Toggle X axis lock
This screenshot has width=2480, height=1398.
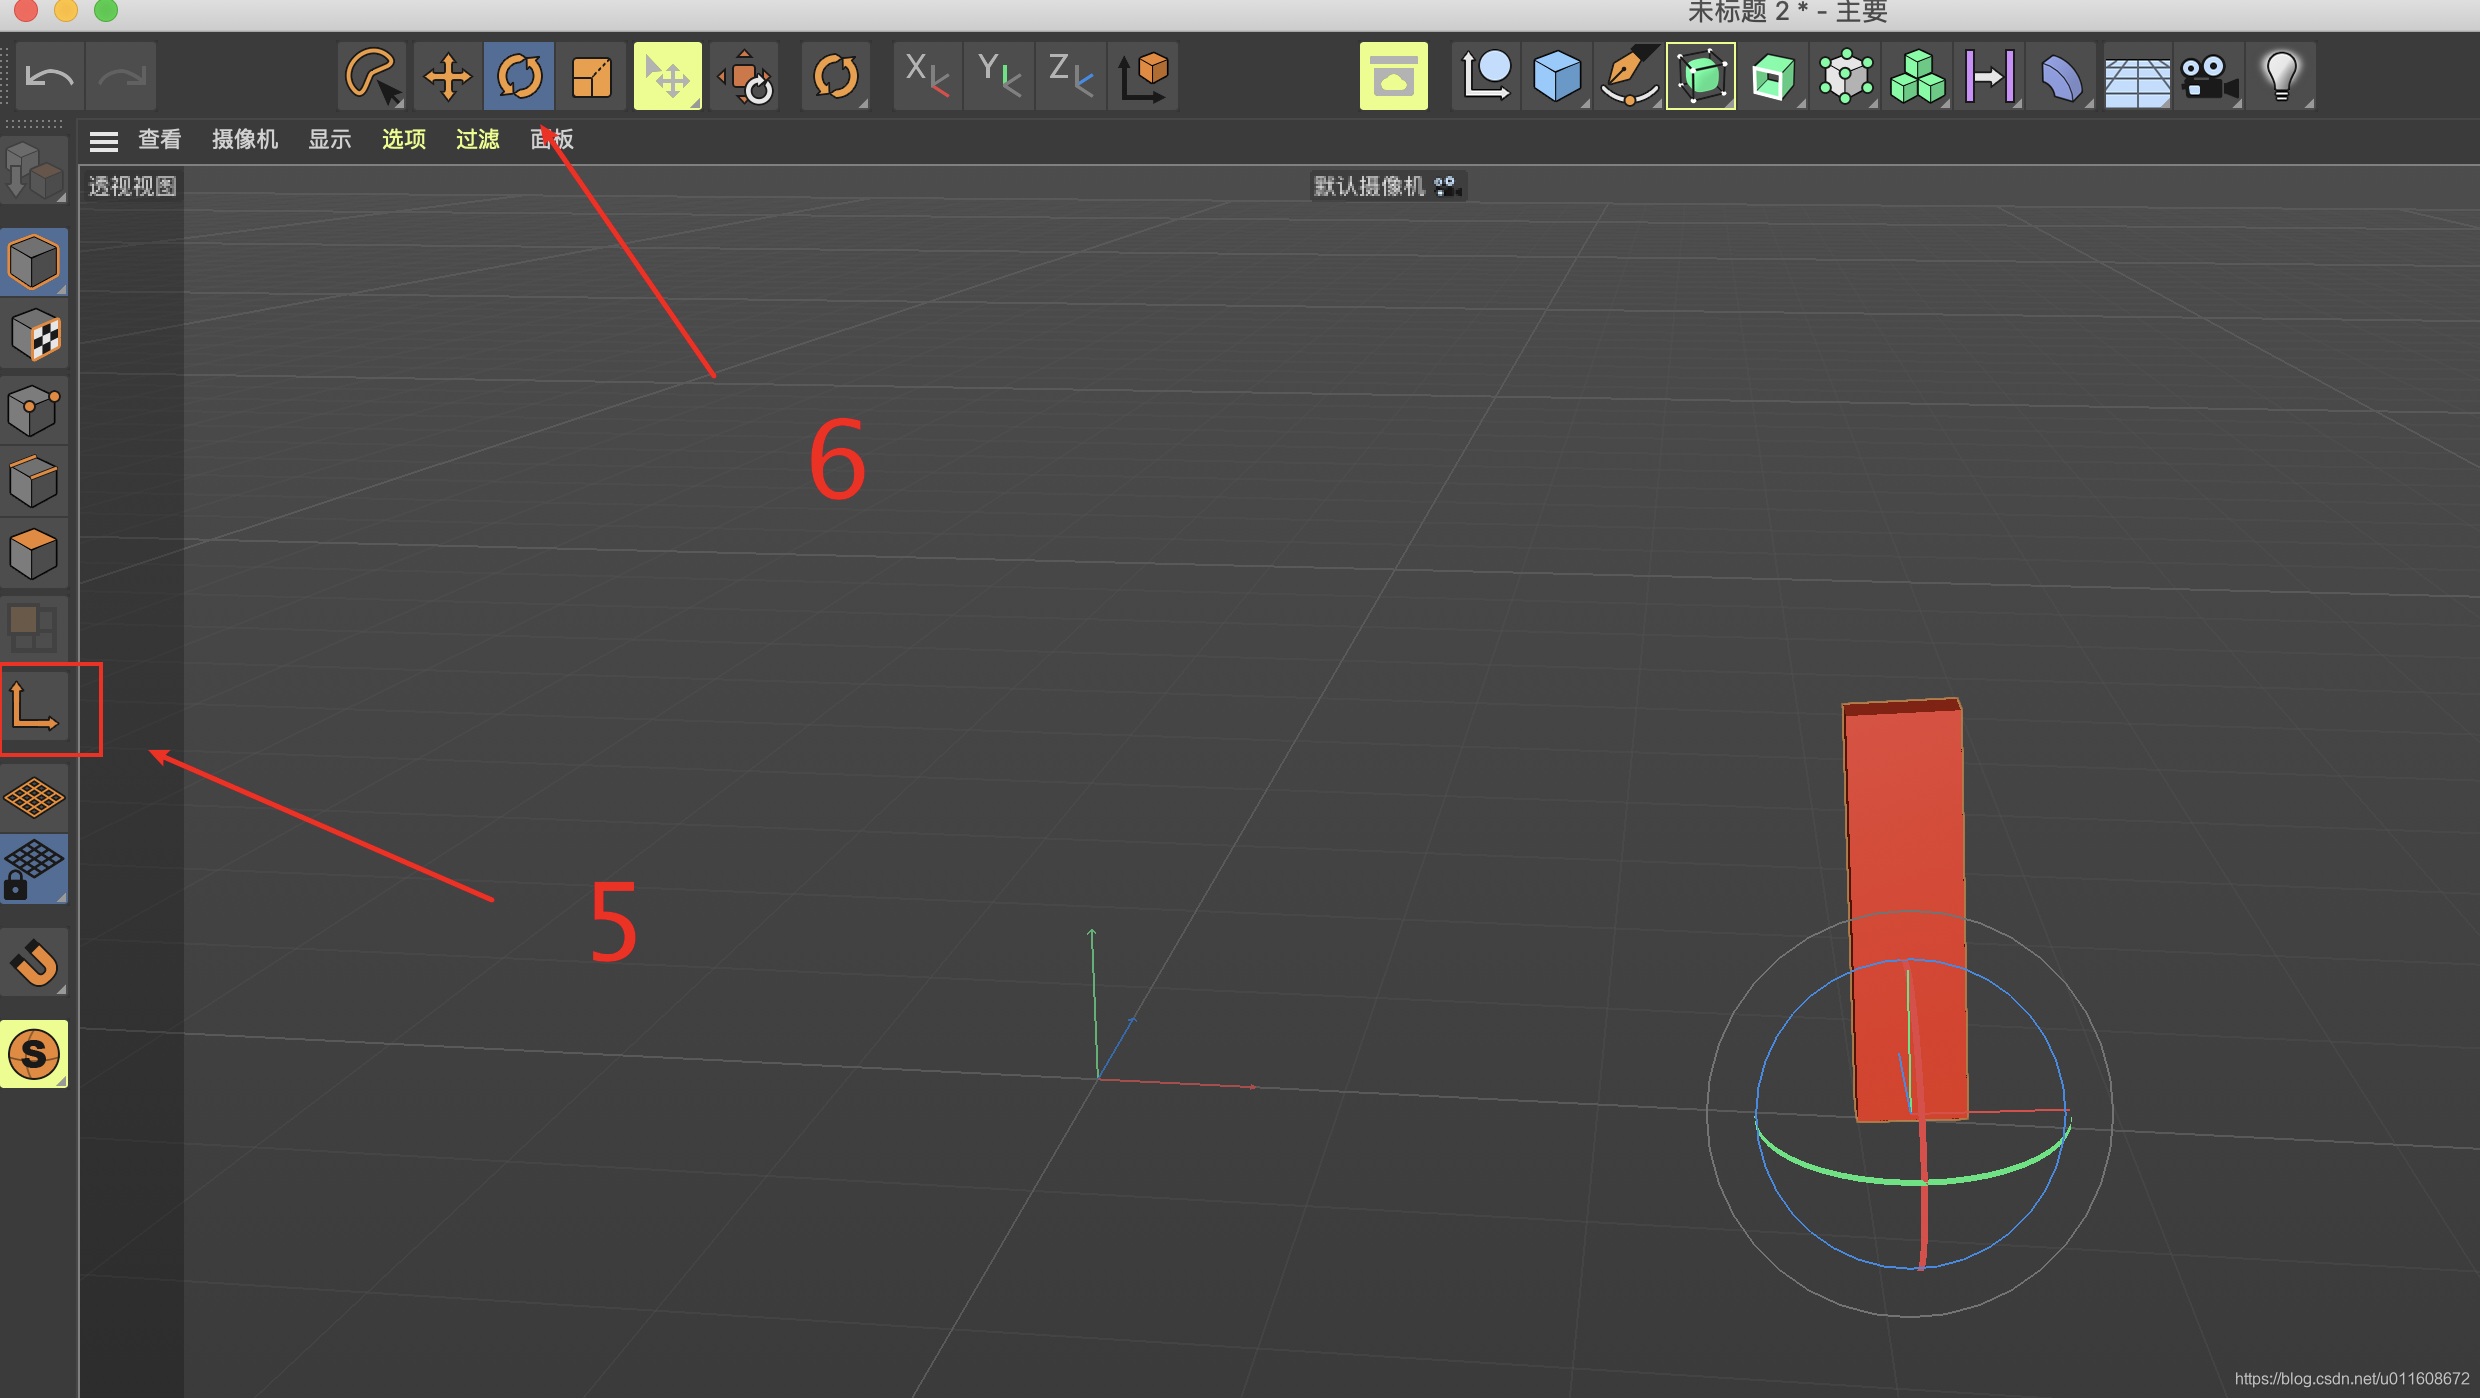point(926,77)
